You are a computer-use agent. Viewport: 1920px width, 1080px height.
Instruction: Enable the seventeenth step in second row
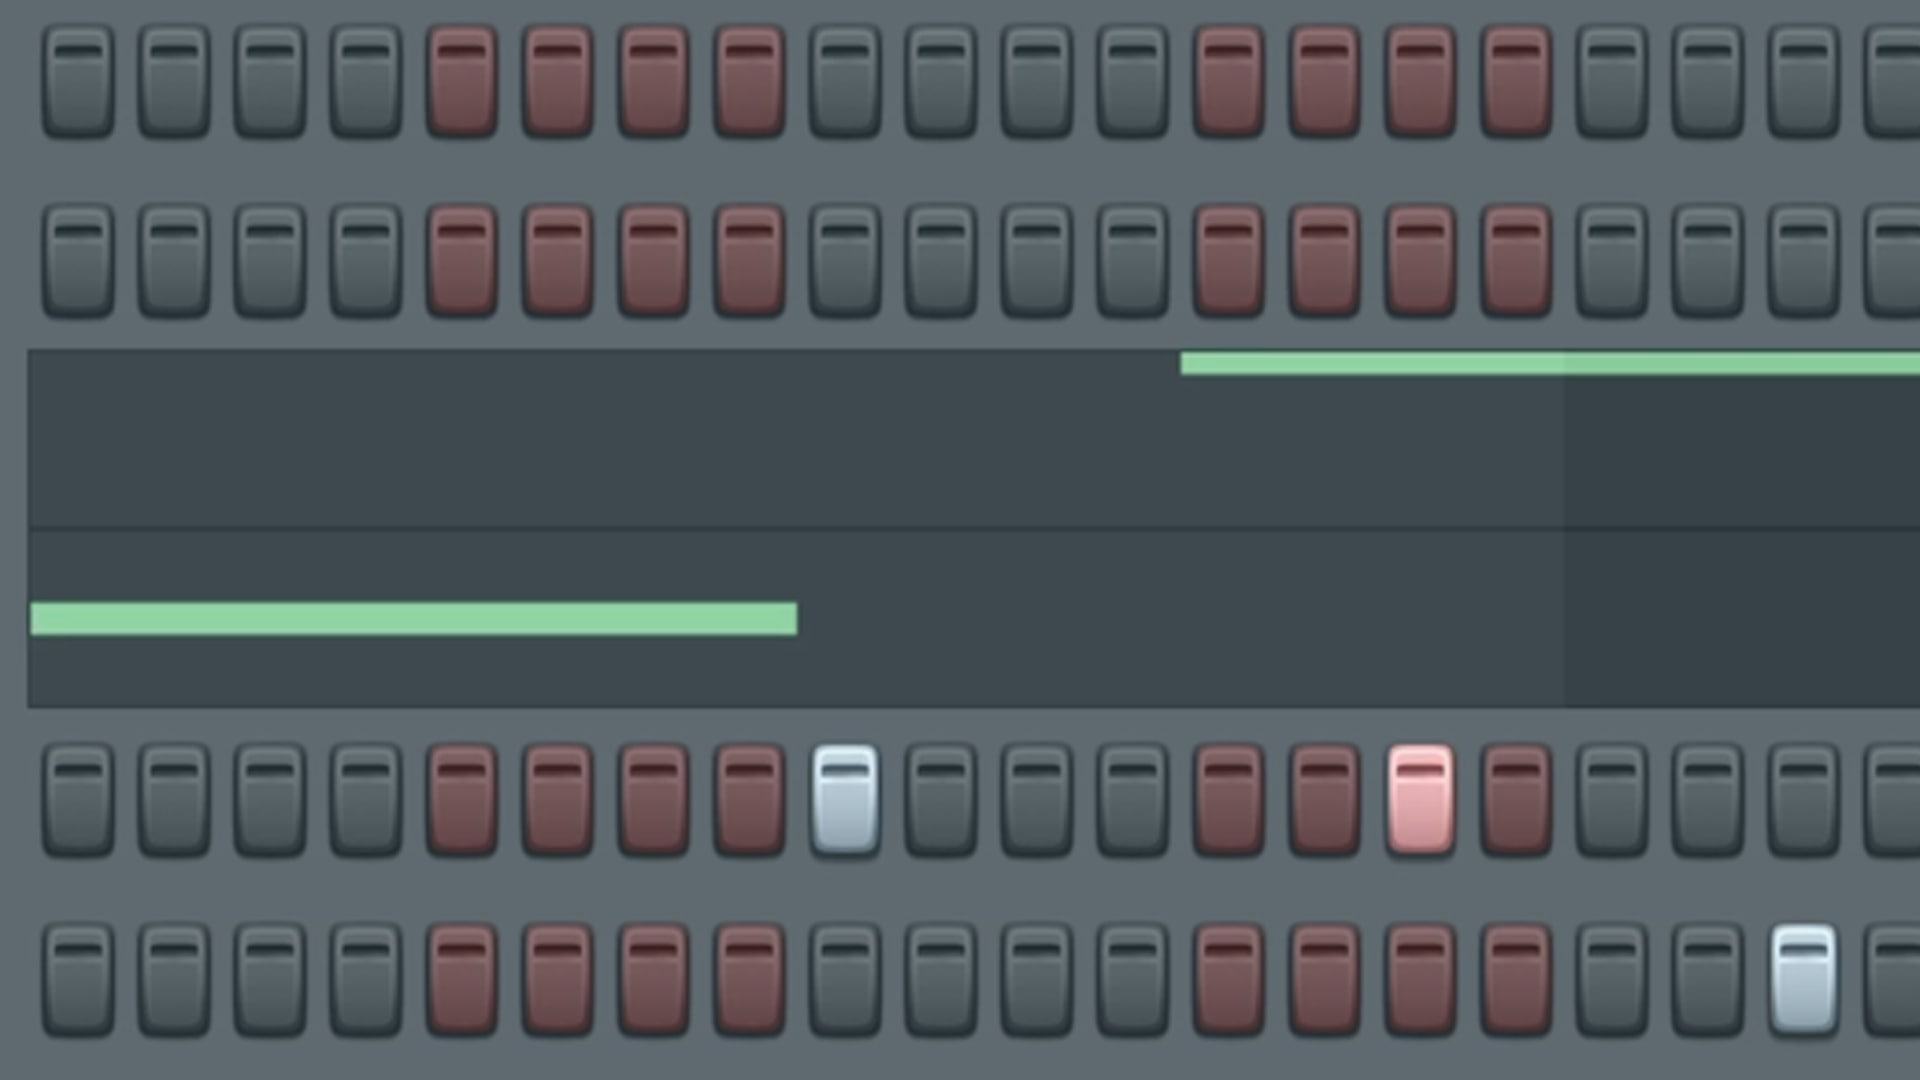(x=1612, y=261)
